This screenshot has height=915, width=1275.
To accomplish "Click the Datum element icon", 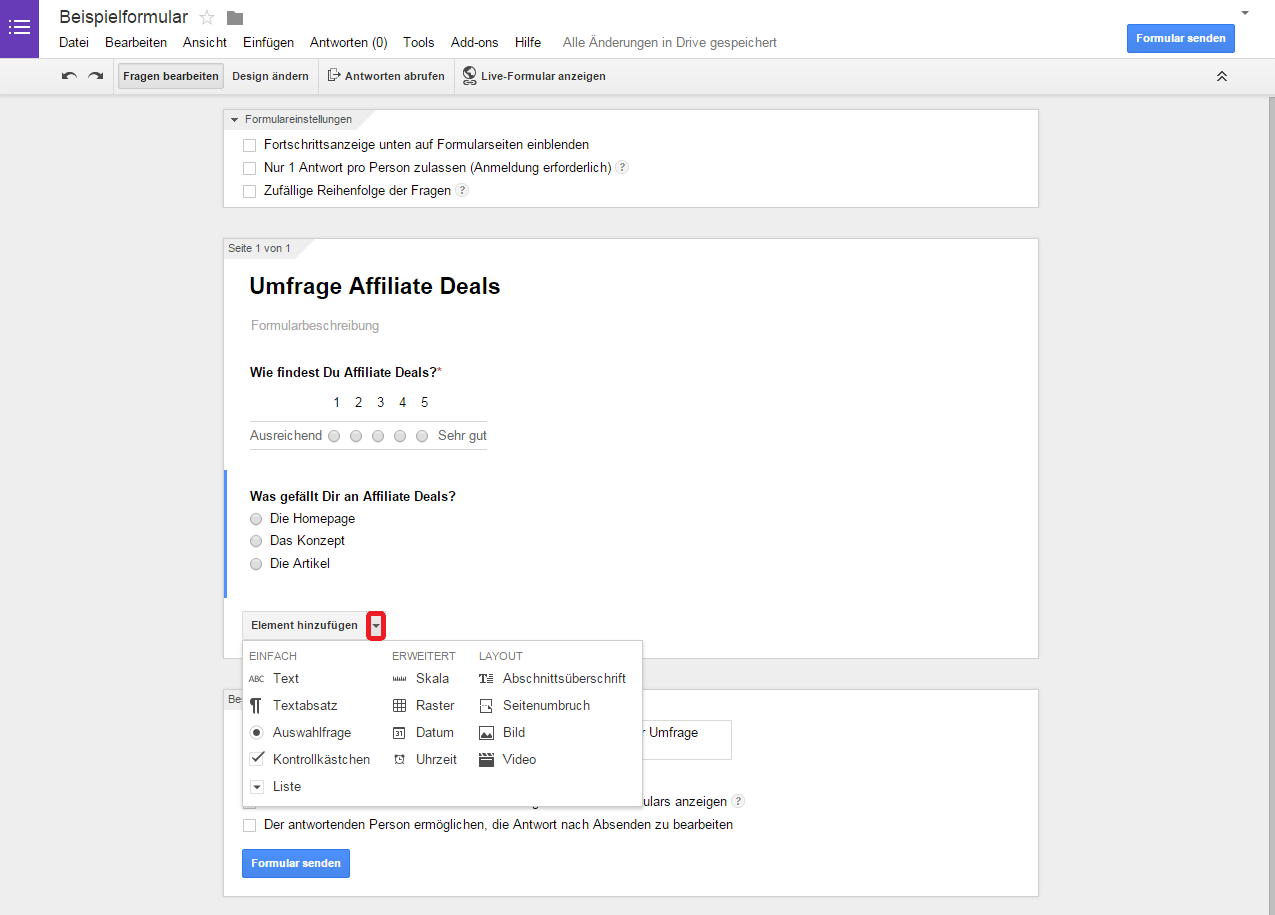I will [398, 732].
